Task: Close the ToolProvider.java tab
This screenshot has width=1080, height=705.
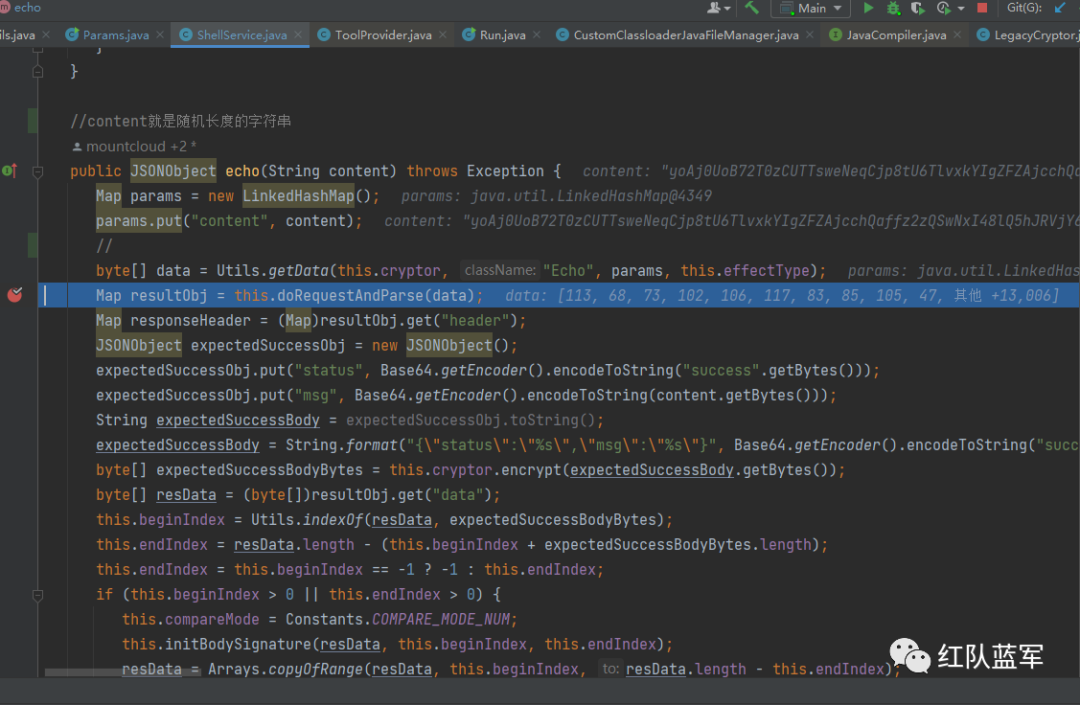Action: pyautogui.click(x=442, y=34)
